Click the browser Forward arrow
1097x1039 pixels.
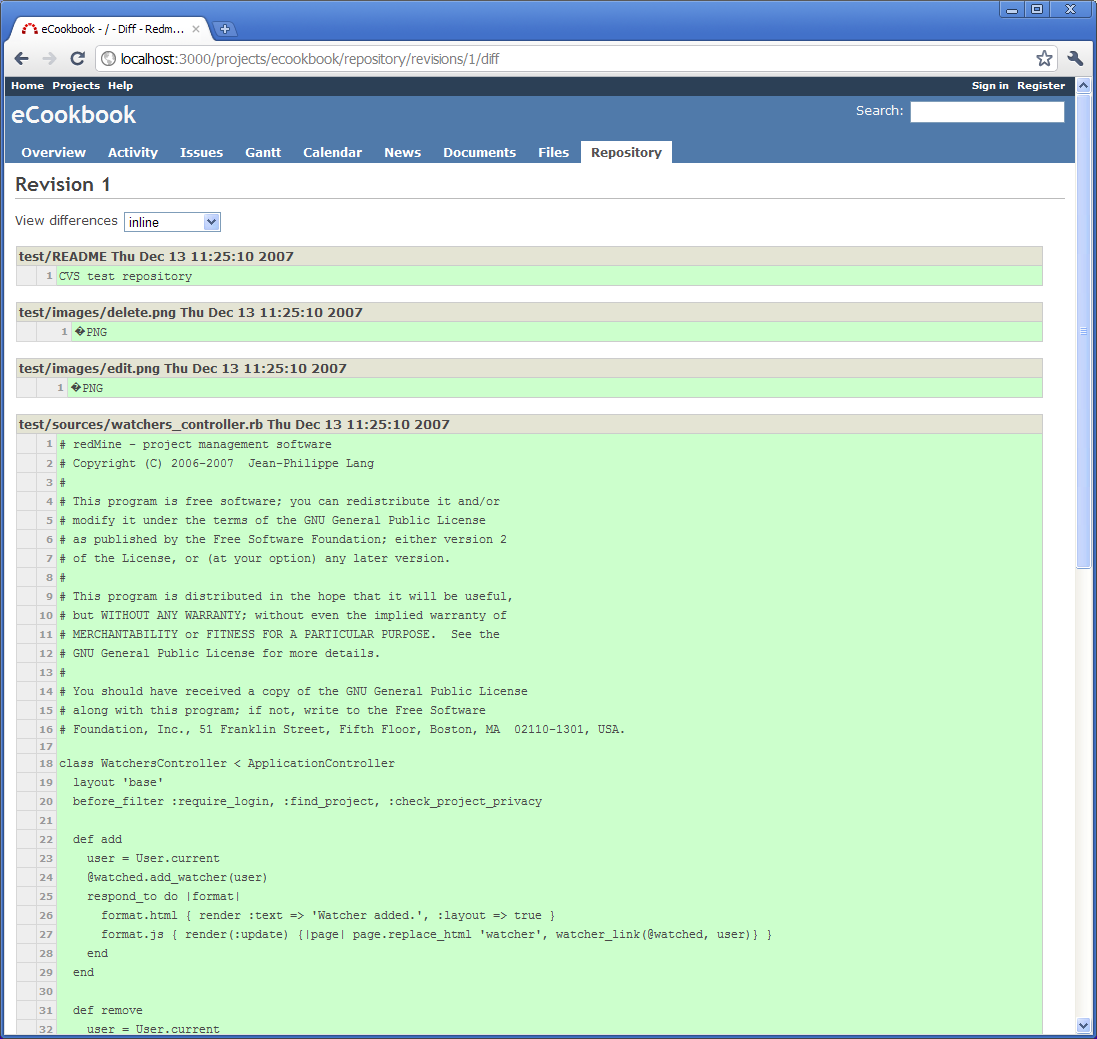49,59
